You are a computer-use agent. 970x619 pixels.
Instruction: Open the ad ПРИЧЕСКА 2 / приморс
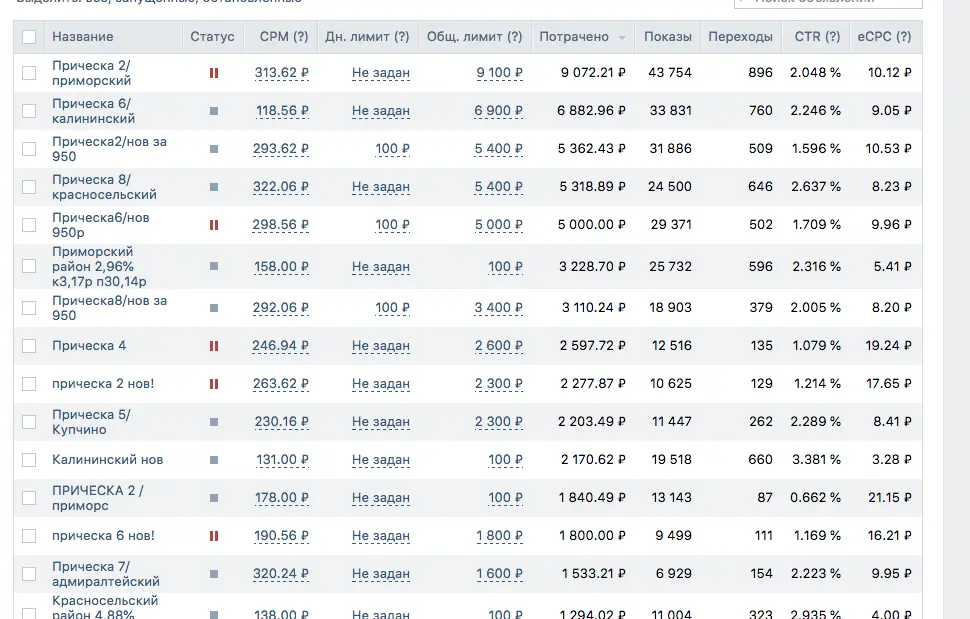[x=98, y=498]
